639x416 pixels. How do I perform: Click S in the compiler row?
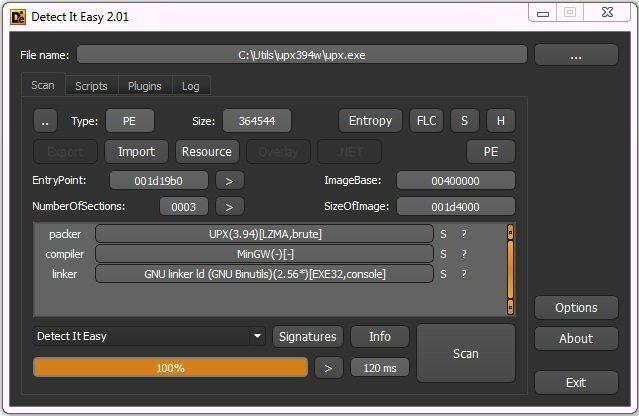pyautogui.click(x=443, y=254)
